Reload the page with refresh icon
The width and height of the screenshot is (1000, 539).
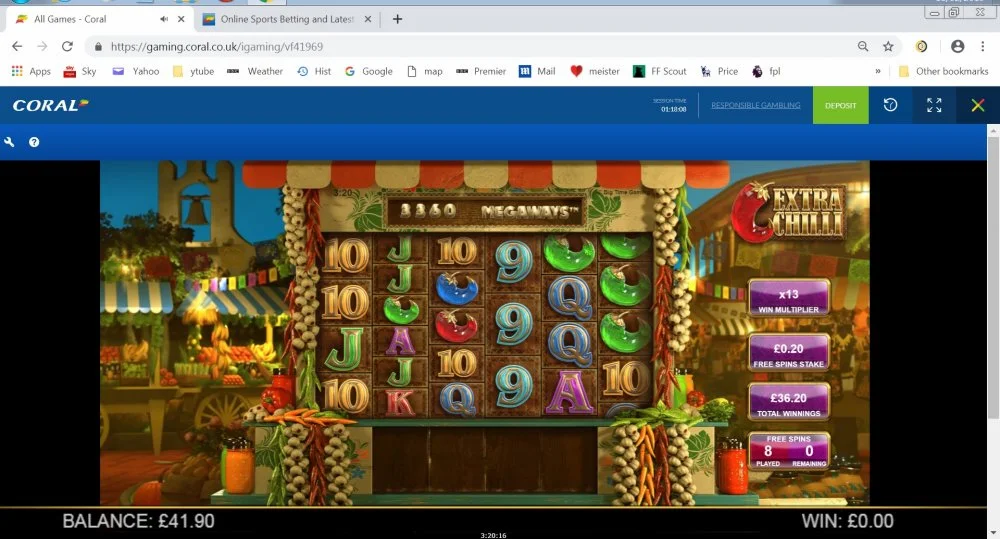[x=67, y=46]
